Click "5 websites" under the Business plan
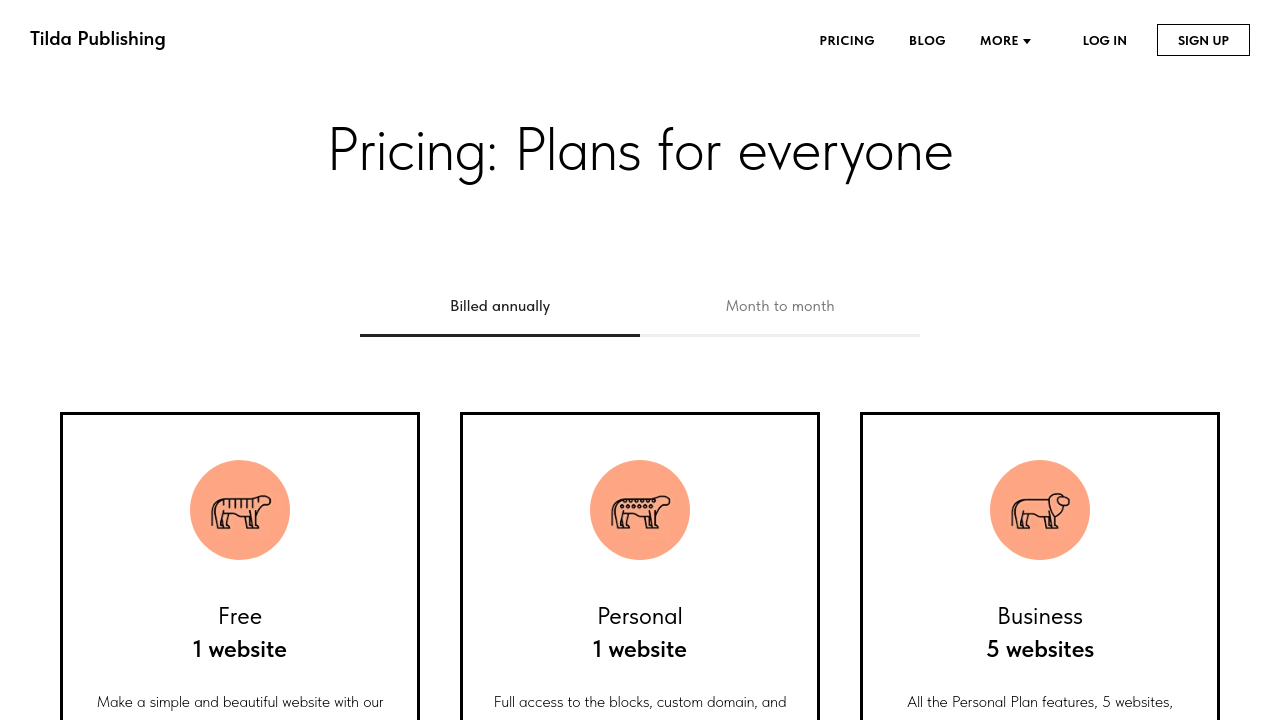This screenshot has width=1280, height=720. point(1040,650)
